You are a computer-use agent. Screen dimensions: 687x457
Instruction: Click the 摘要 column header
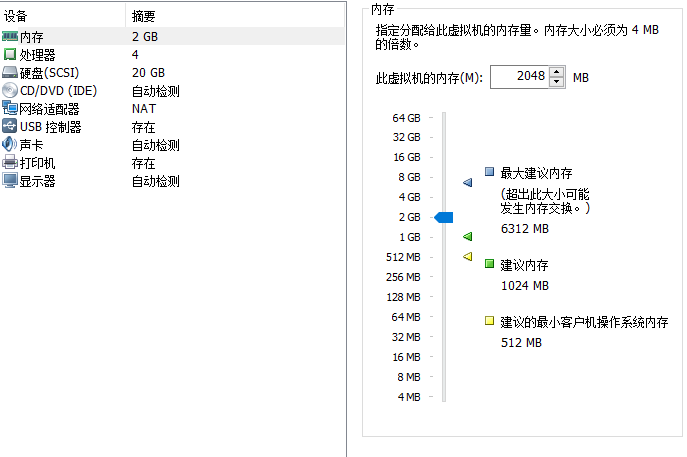pyautogui.click(x=143, y=16)
